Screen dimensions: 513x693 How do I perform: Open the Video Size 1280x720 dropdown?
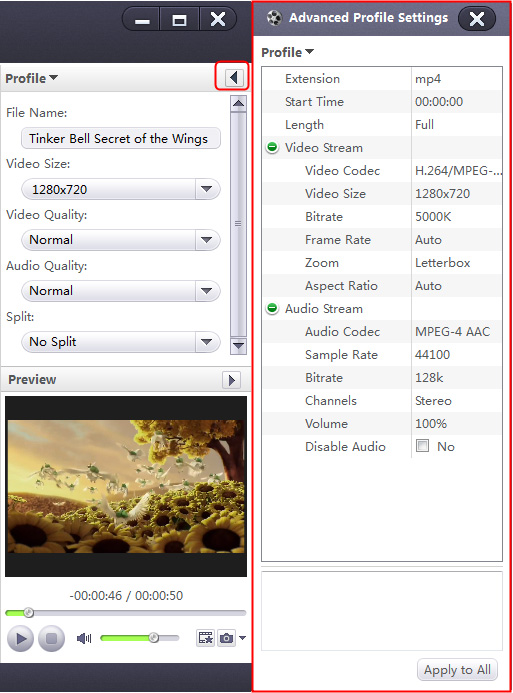click(x=121, y=190)
